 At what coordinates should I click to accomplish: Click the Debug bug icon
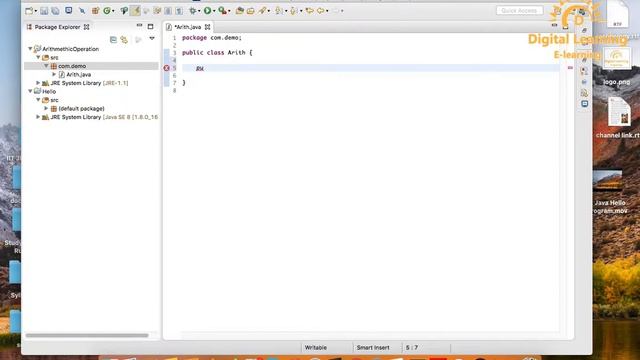pyautogui.click(x=193, y=11)
